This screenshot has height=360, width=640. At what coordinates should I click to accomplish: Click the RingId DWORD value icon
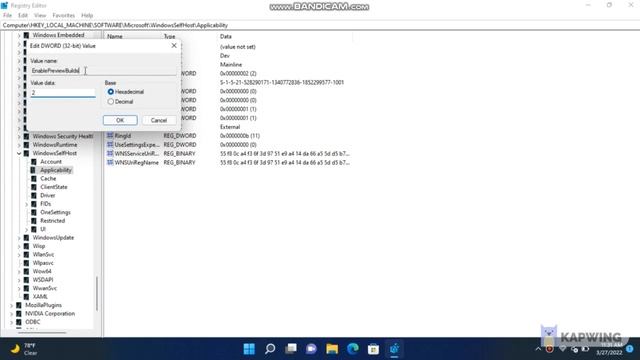tap(110, 136)
